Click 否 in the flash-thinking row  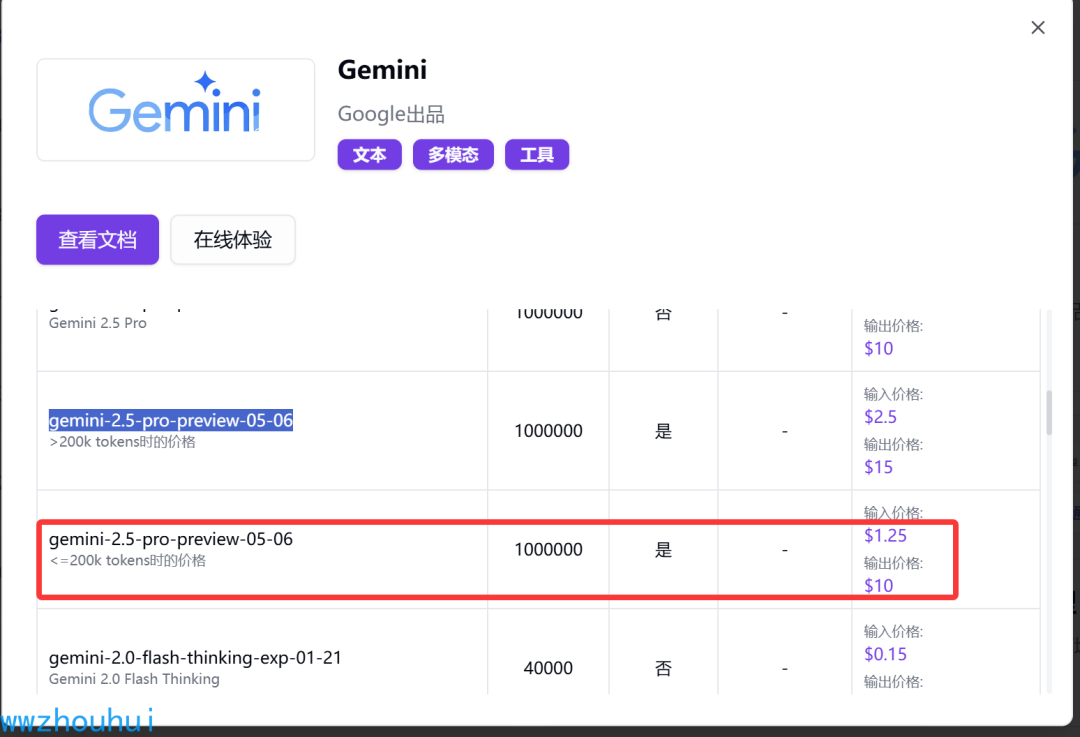[663, 668]
